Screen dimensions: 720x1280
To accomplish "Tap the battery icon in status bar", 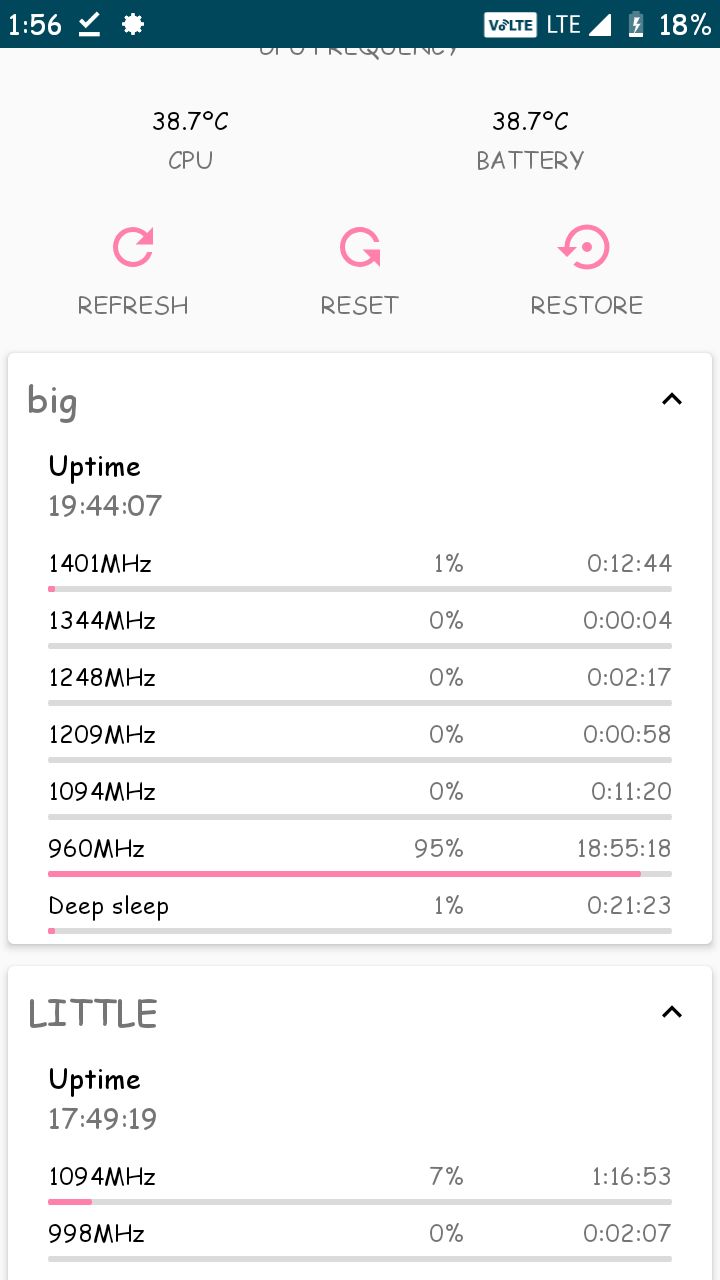I will coord(634,24).
